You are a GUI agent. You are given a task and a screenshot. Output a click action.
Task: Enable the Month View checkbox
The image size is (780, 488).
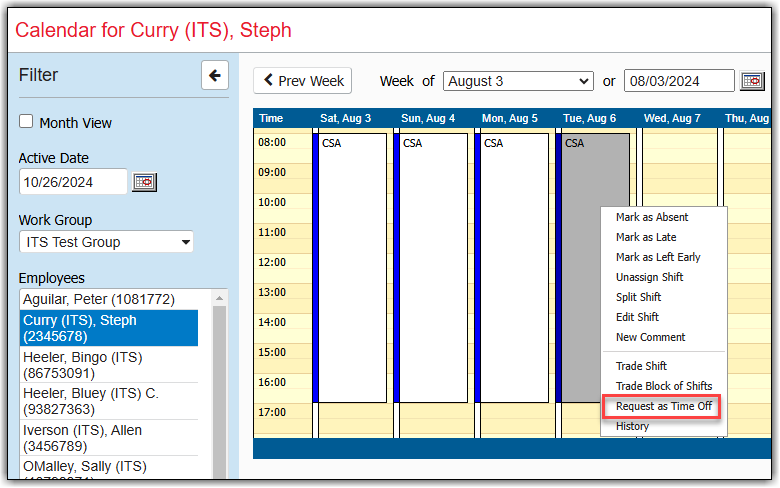[26, 122]
